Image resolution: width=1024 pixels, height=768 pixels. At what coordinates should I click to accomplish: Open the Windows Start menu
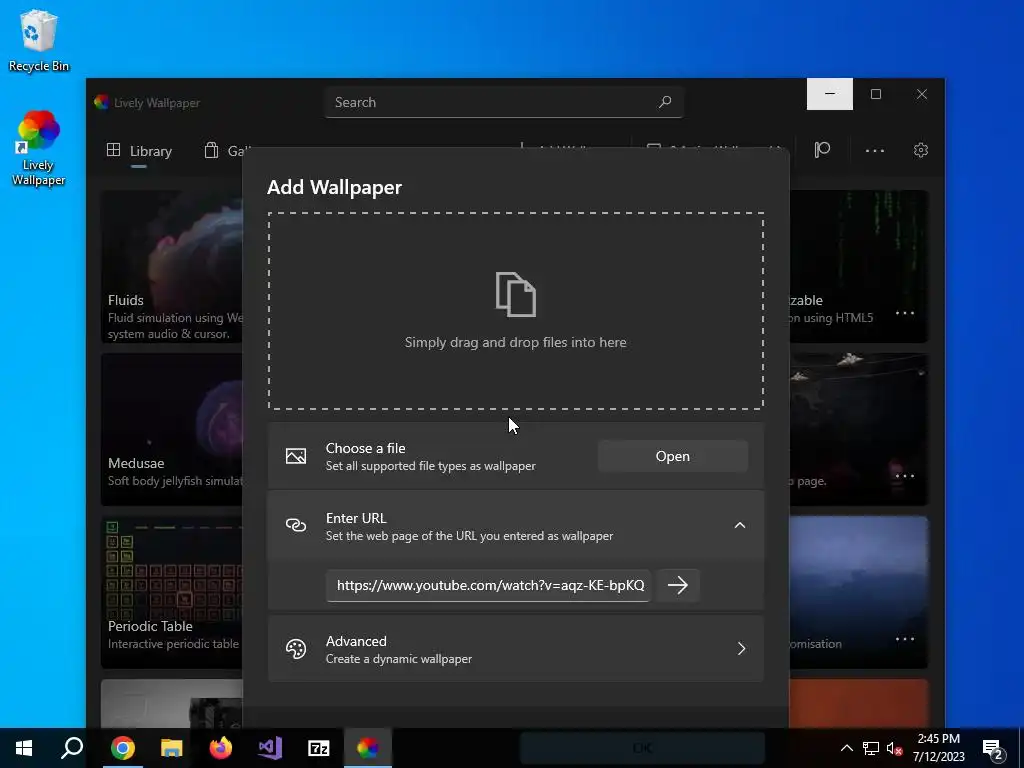24,748
